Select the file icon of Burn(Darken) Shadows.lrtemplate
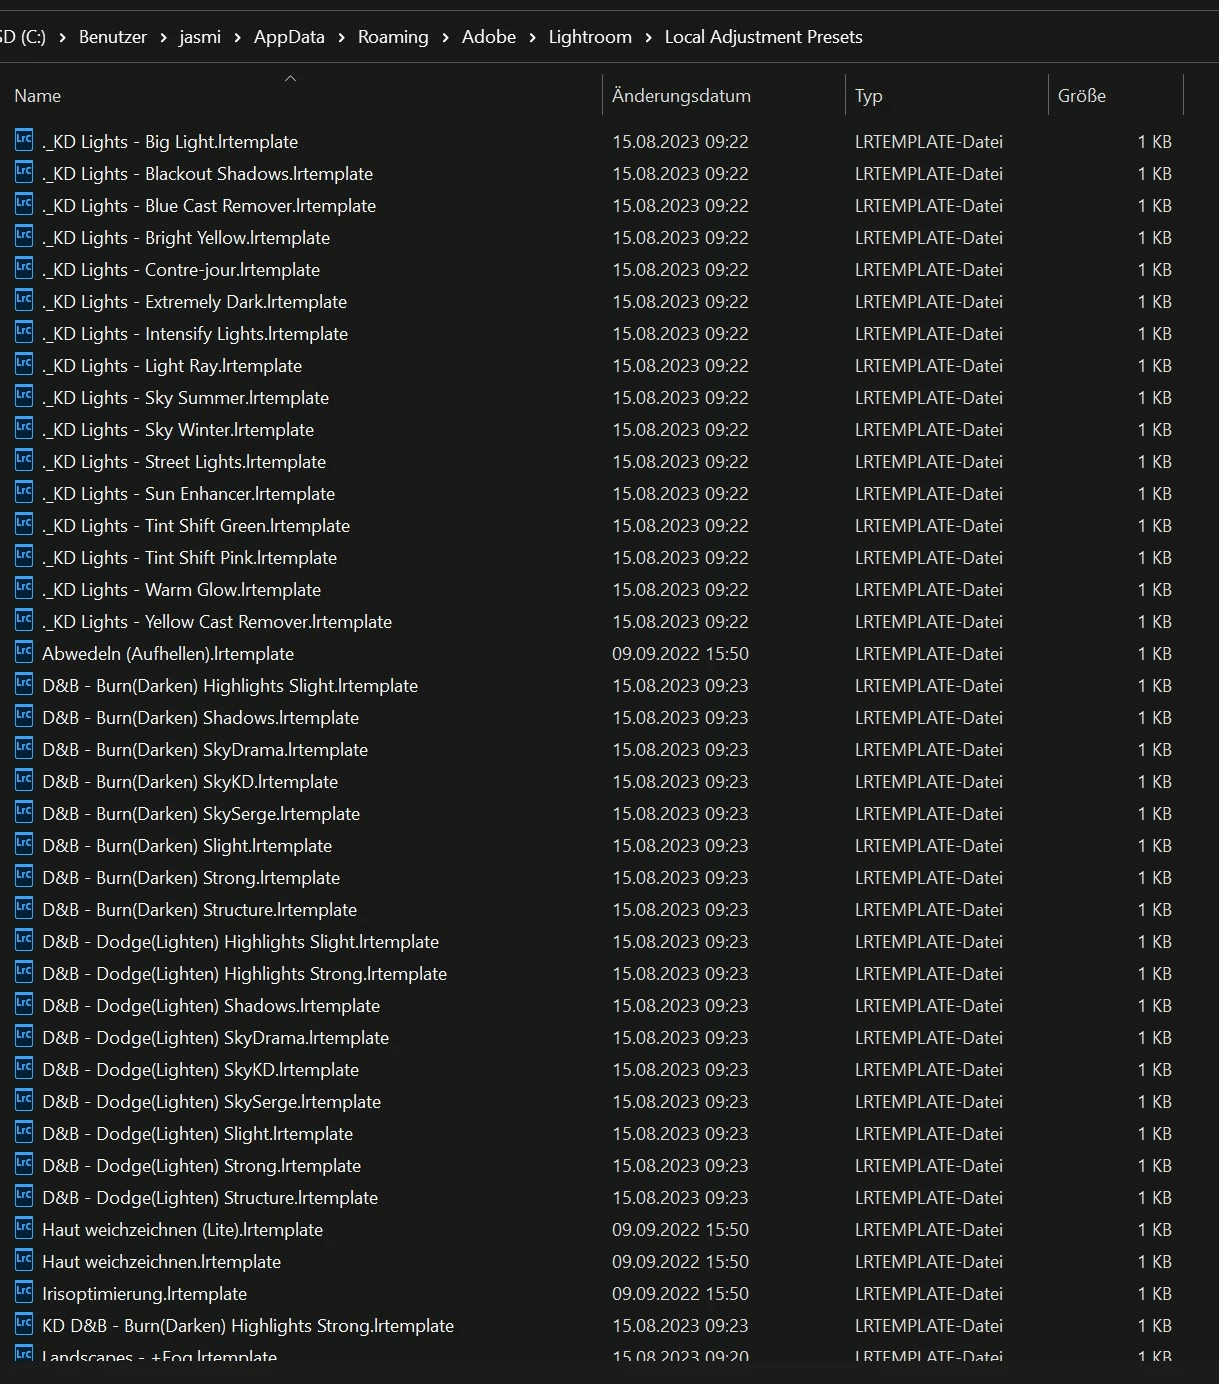Viewport: 1219px width, 1384px height. point(24,716)
